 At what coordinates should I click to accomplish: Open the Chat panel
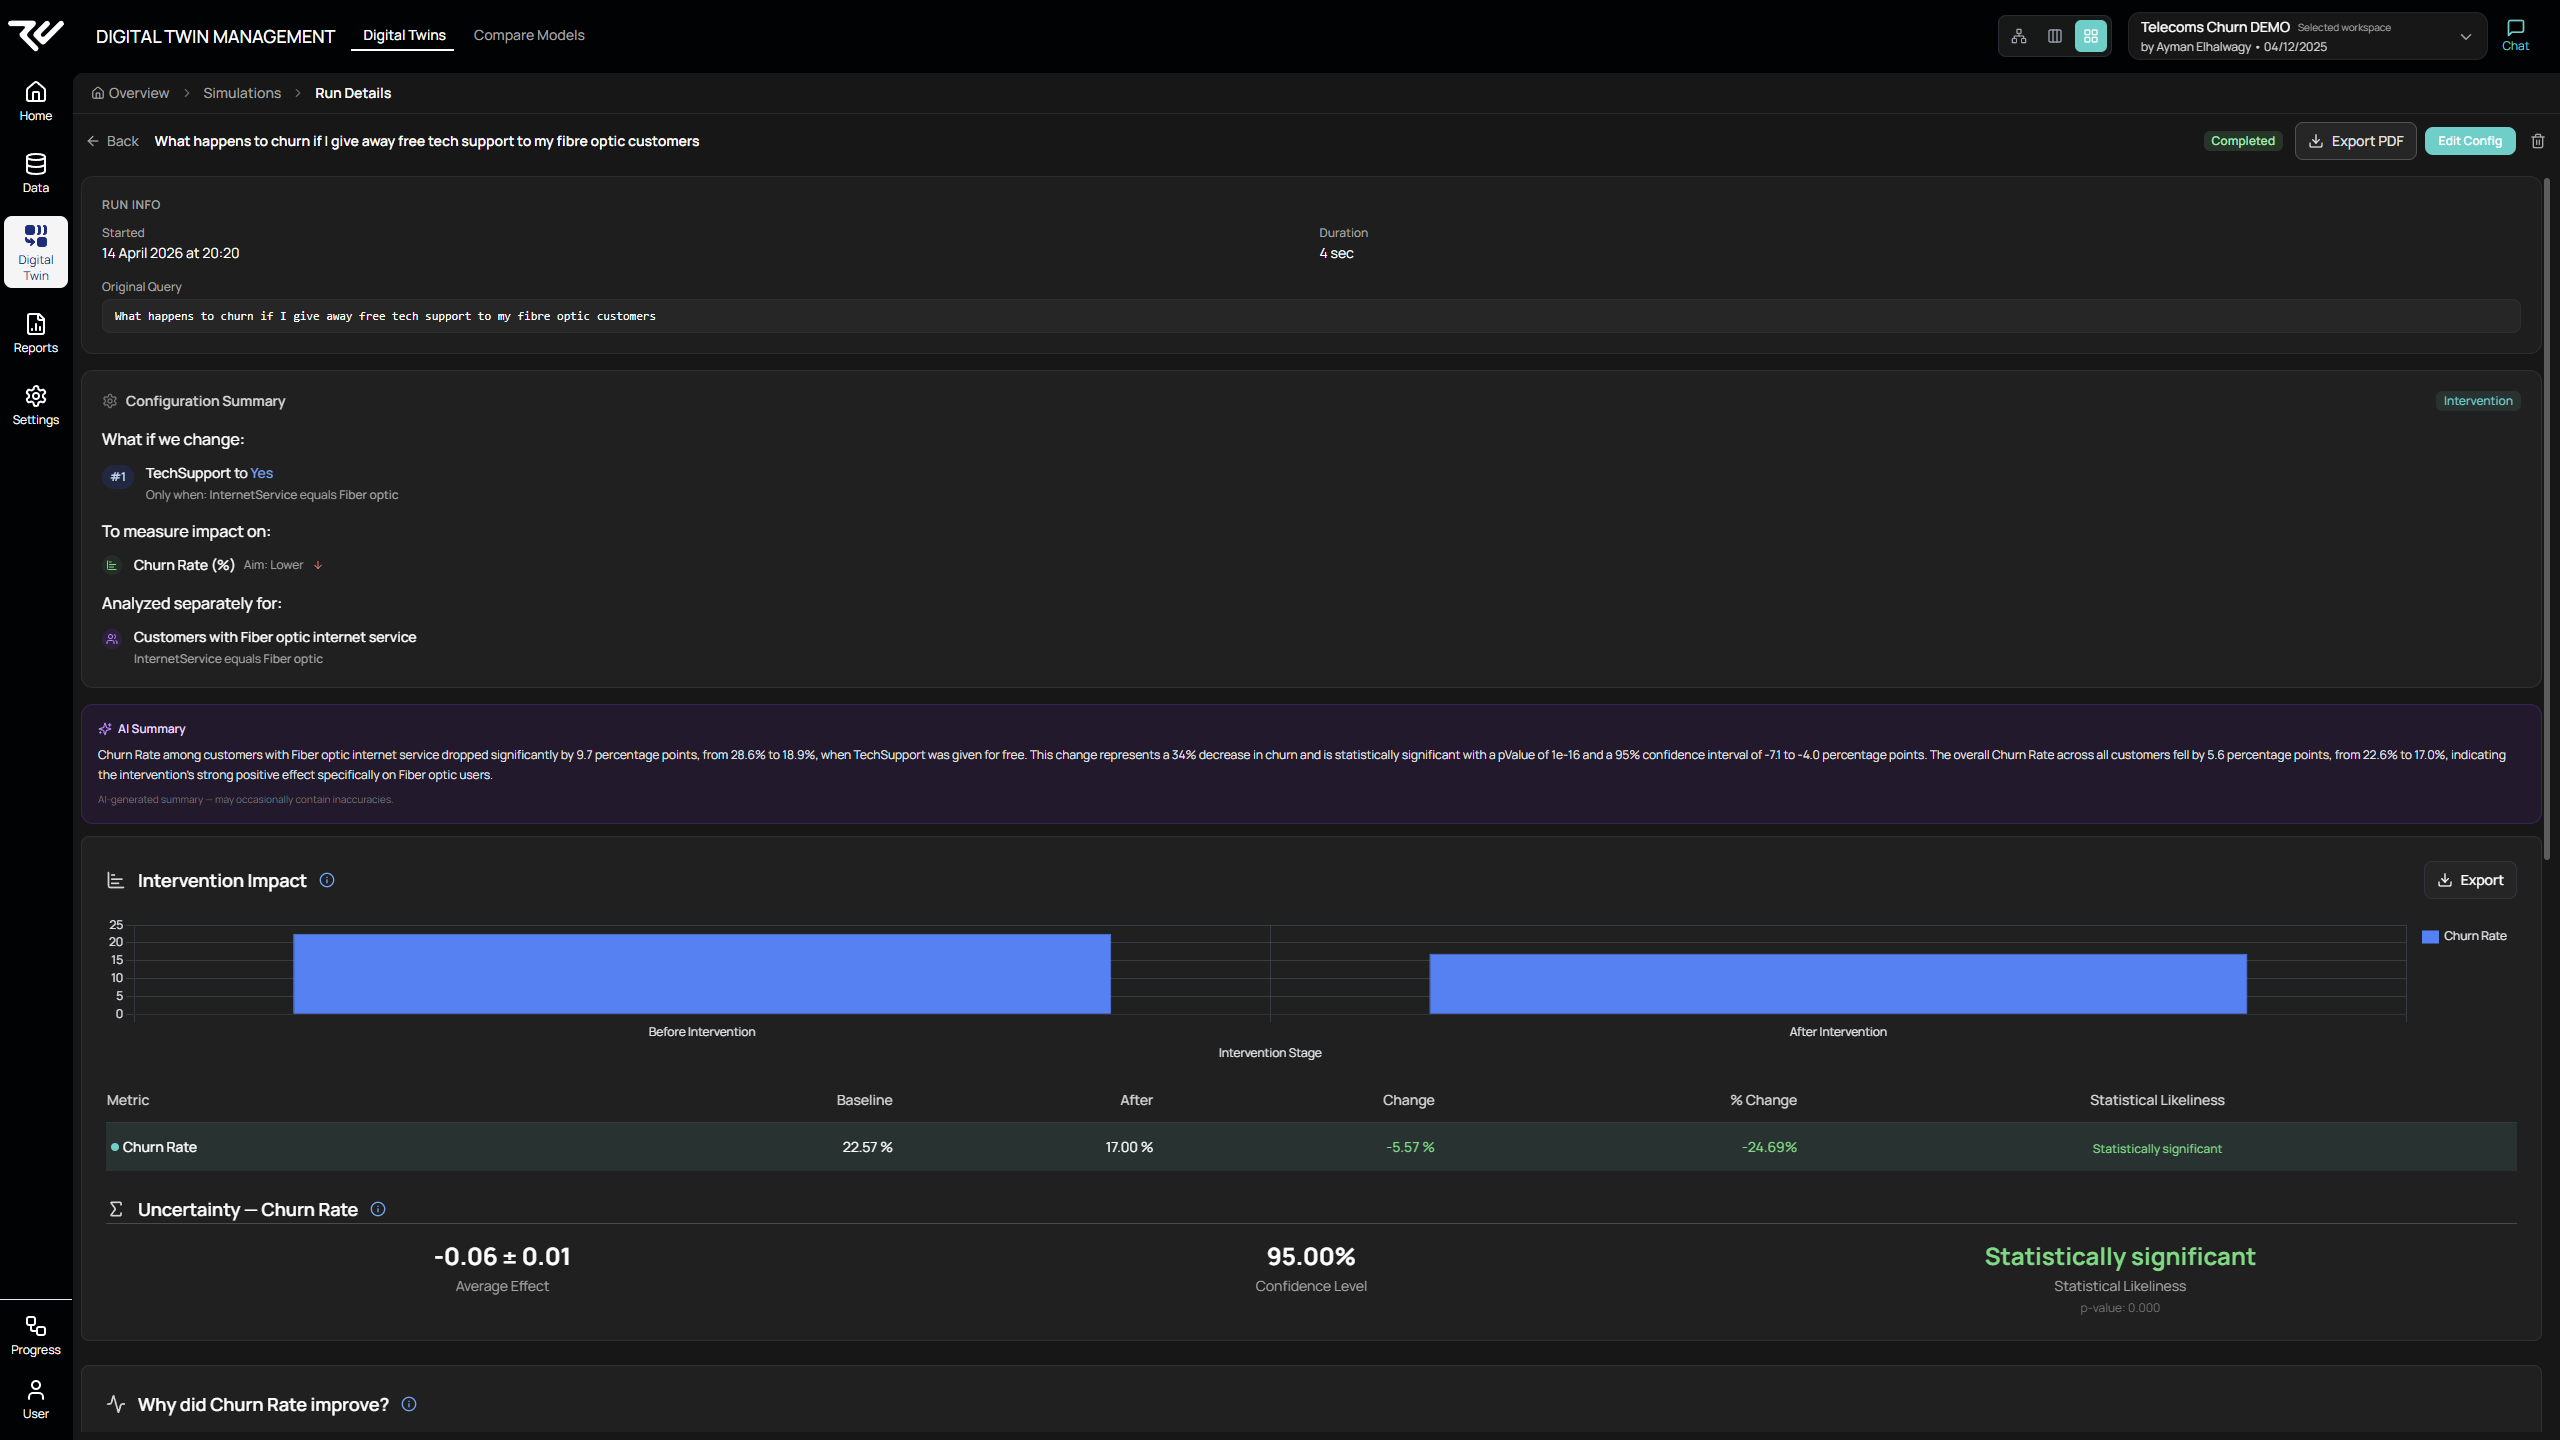[2515, 35]
